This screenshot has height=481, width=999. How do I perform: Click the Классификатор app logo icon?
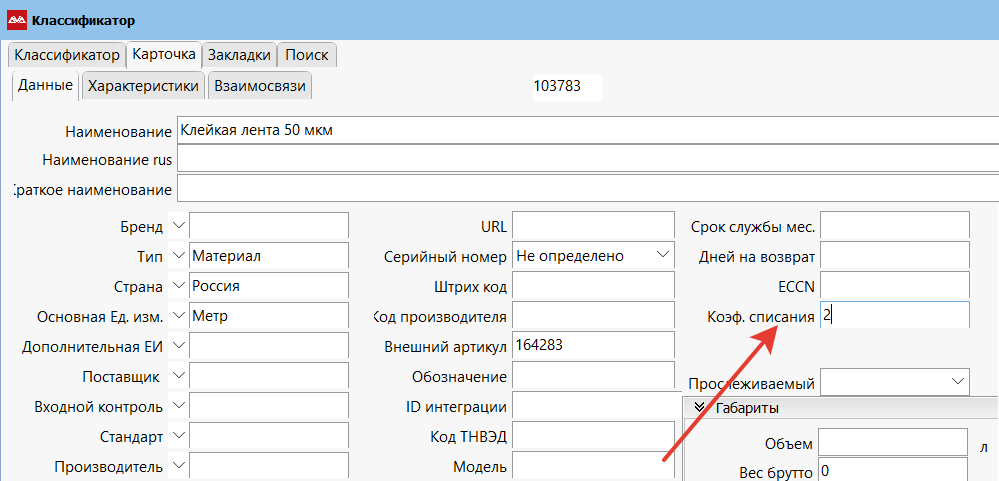[x=17, y=20]
